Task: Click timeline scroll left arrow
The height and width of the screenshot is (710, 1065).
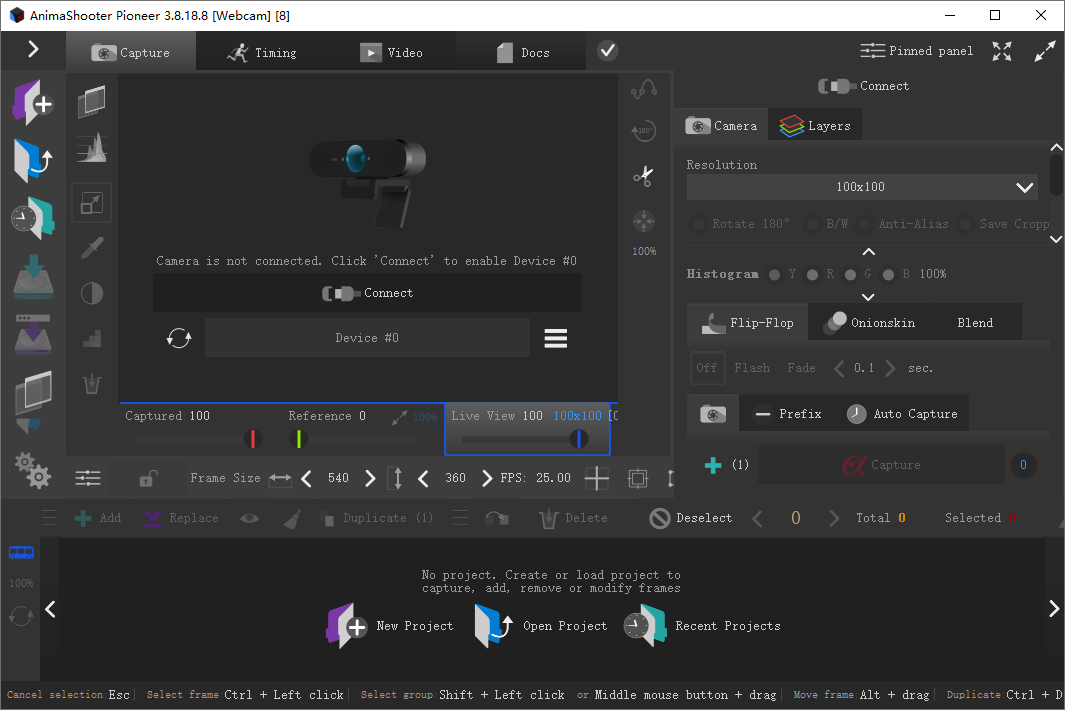Action: click(x=50, y=609)
